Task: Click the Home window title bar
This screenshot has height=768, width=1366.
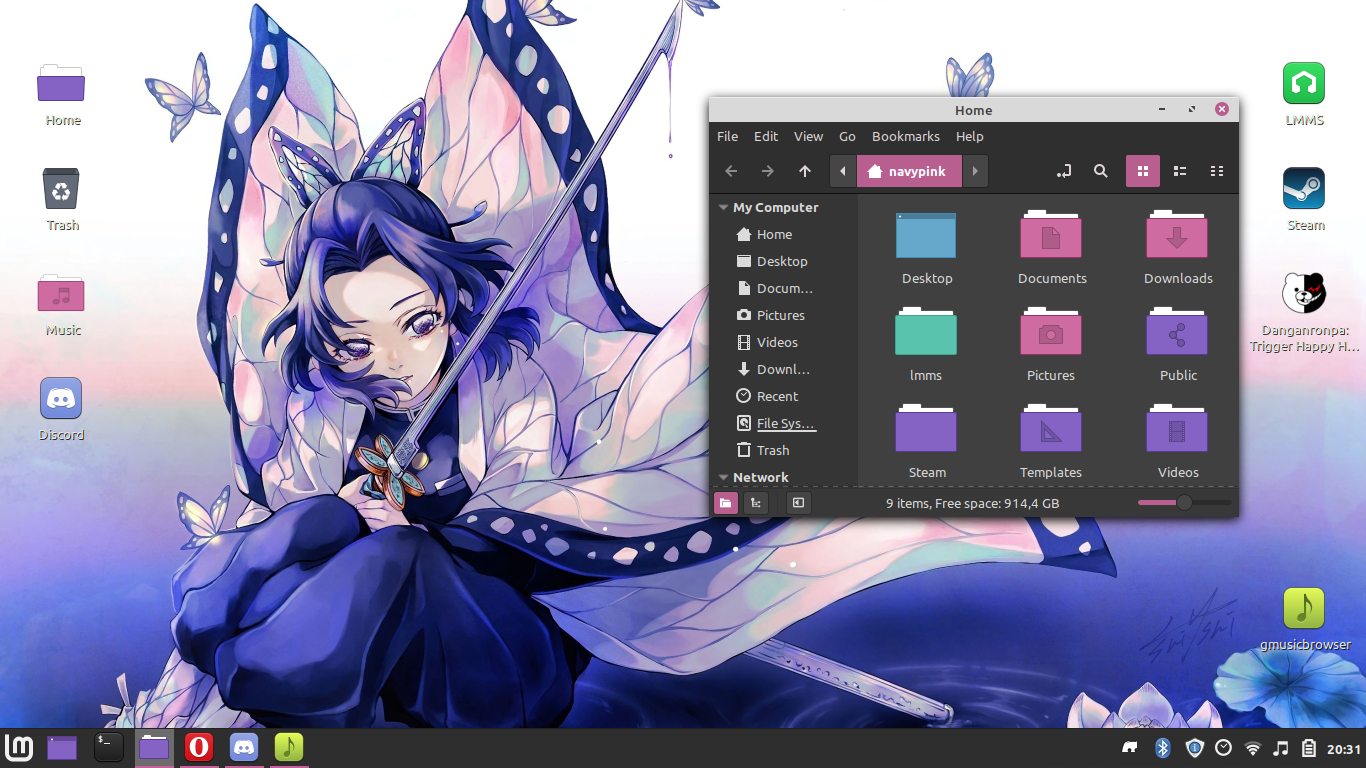Action: coord(973,110)
